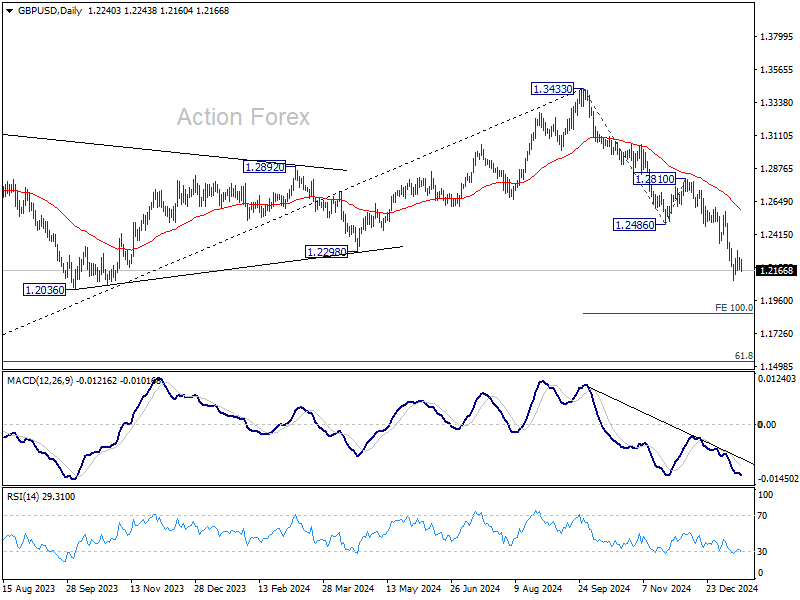Select the 1.28920 price label
The height and width of the screenshot is (600, 800).
pyautogui.click(x=264, y=167)
